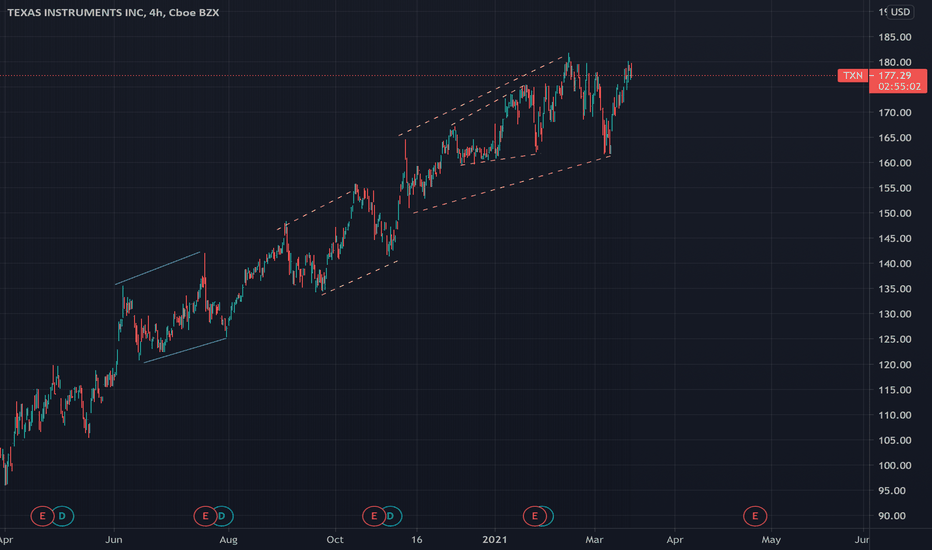Screen dimensions: 932x550
Task: Click the May label on time axis
Action: point(771,540)
